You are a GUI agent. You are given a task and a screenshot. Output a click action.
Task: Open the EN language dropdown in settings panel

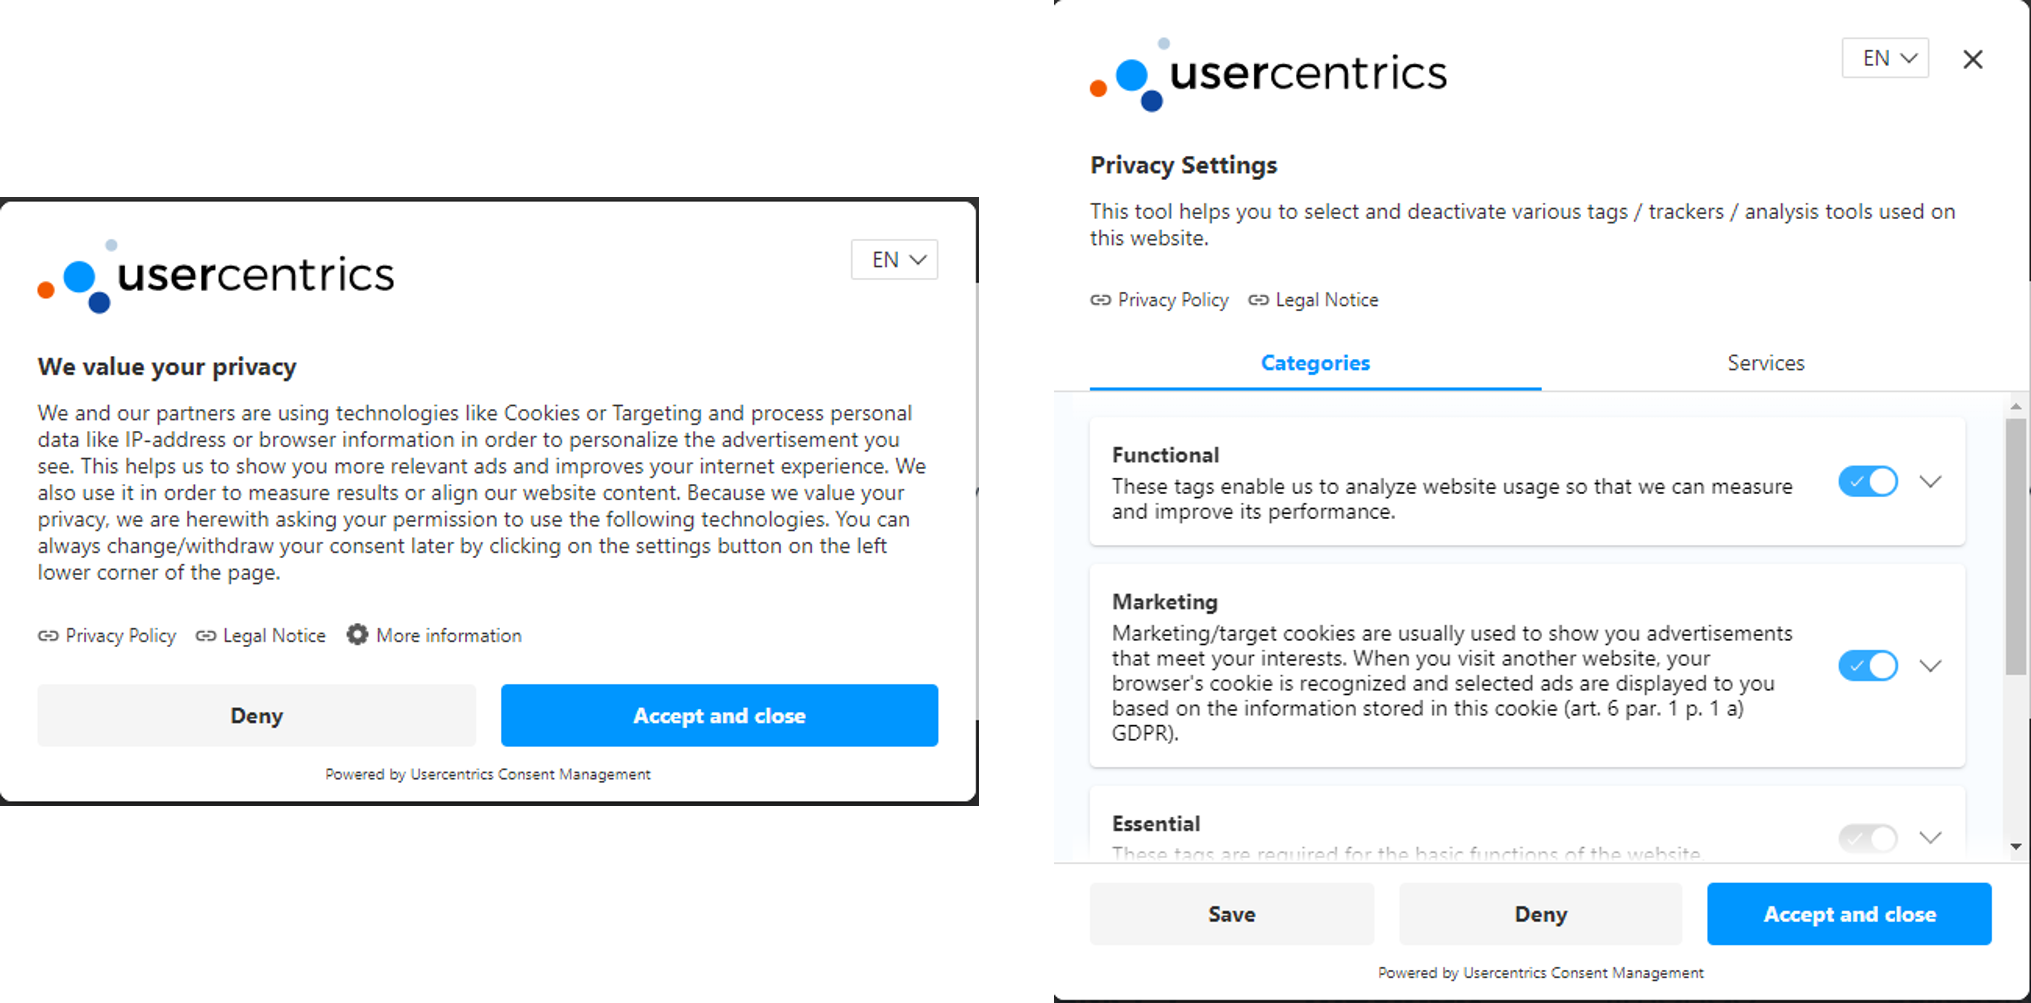coord(1885,59)
